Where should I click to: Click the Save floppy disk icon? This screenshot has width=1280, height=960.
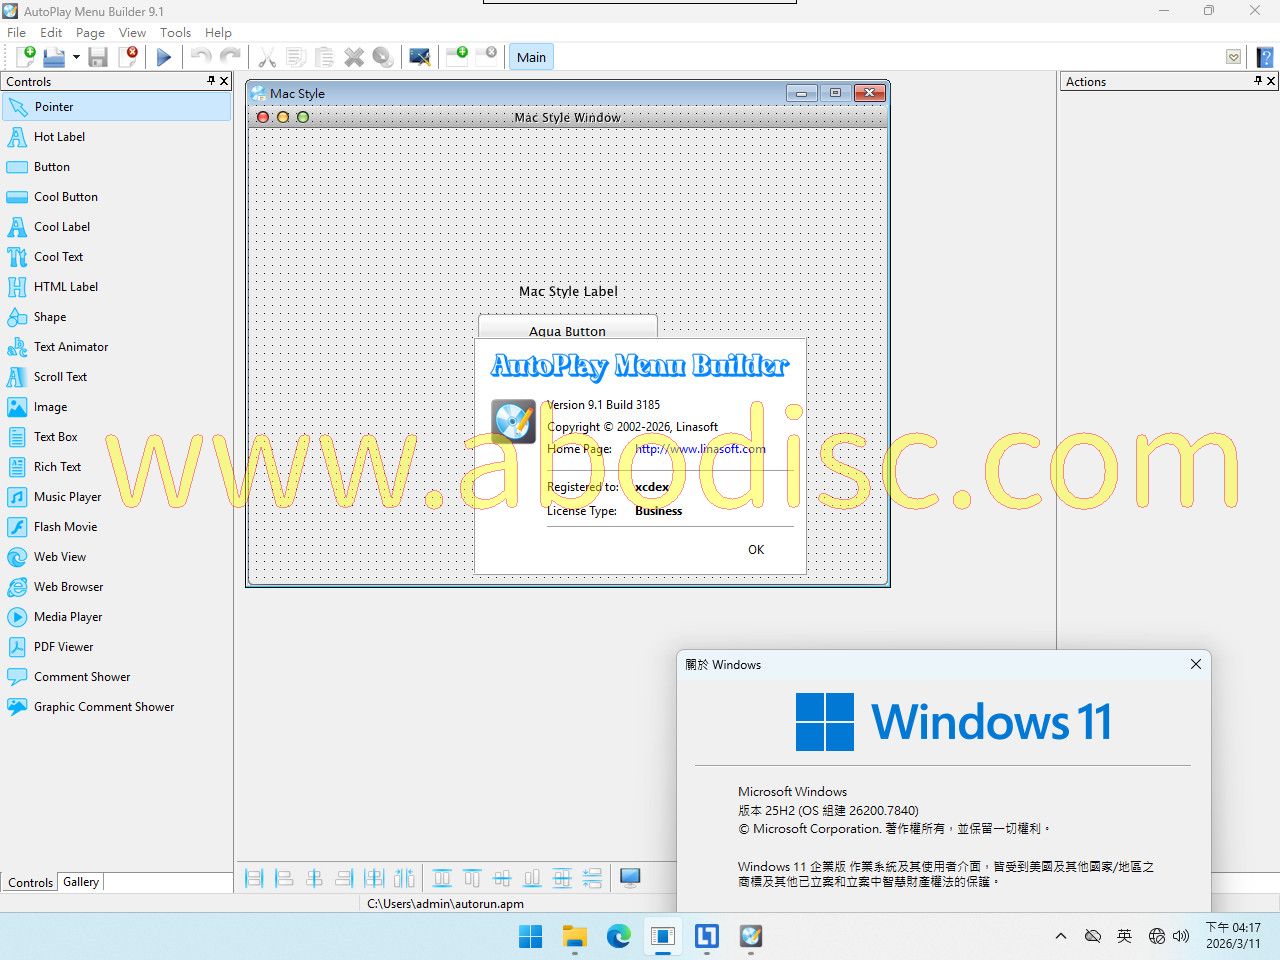pyautogui.click(x=98, y=57)
